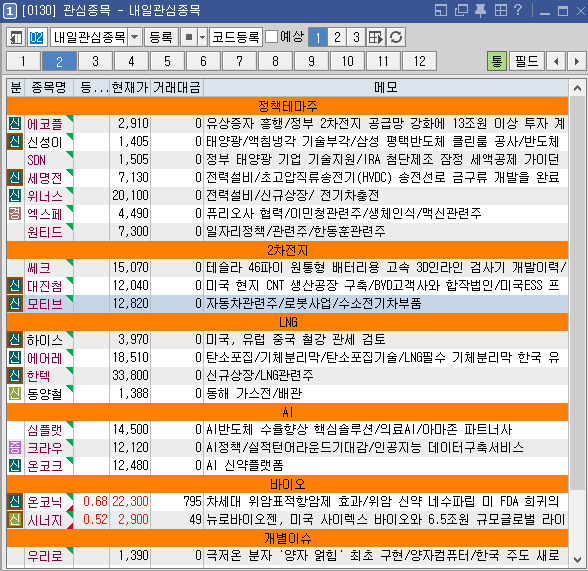Click the LNG group header
The image size is (588, 571).
point(288,322)
